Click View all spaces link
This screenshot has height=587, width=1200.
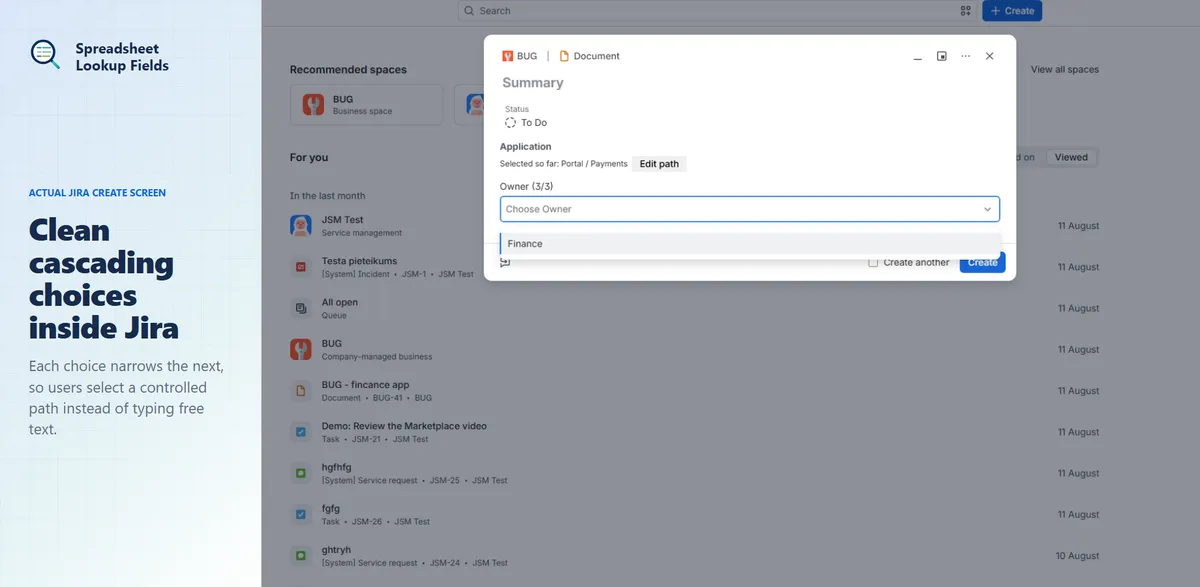pos(1065,70)
